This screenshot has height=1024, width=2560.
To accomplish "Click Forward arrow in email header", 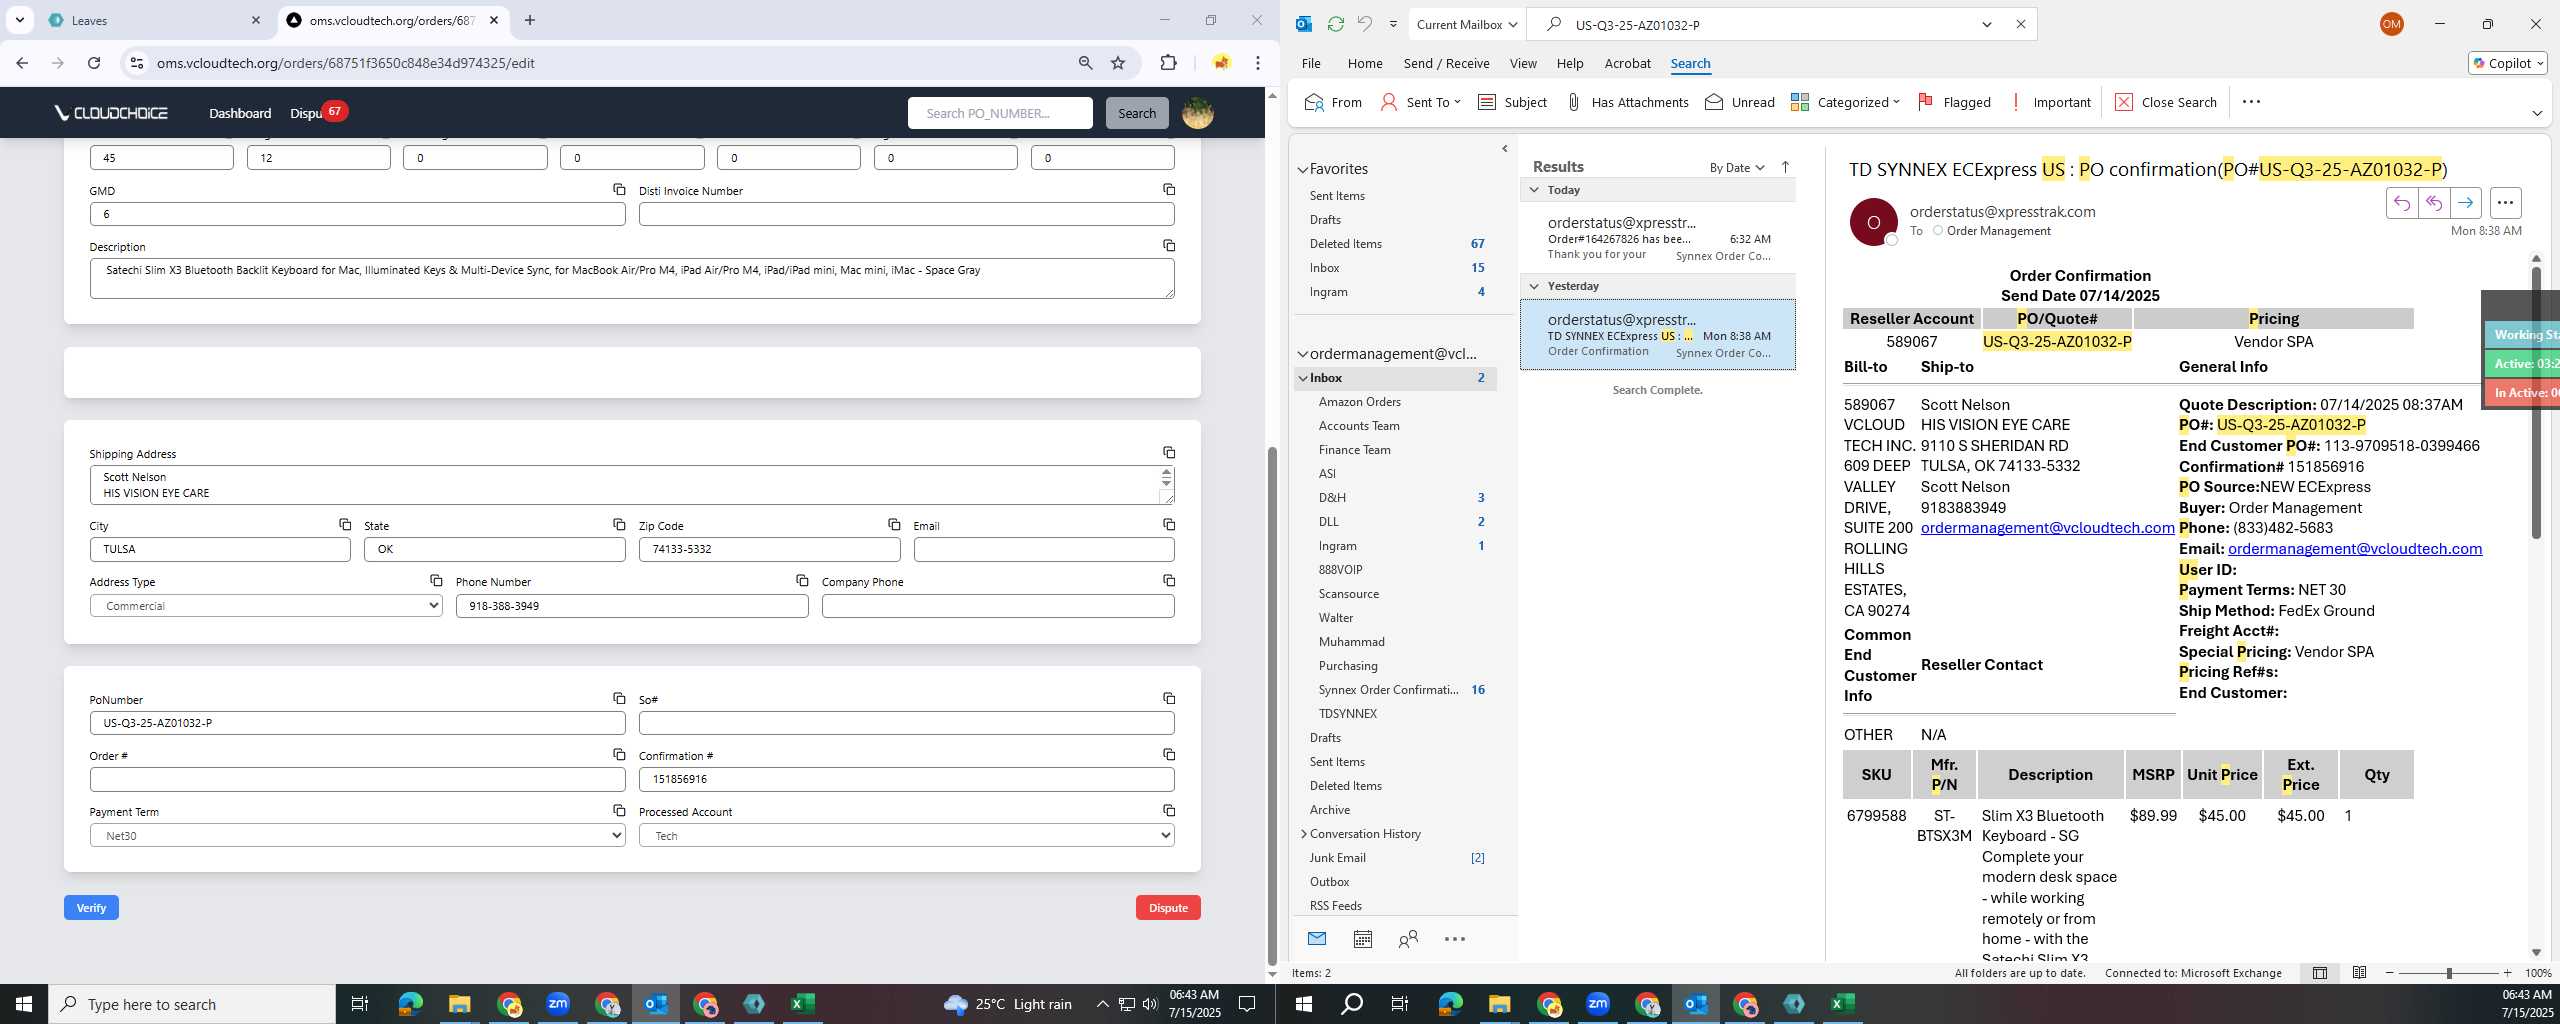I will tap(2466, 203).
